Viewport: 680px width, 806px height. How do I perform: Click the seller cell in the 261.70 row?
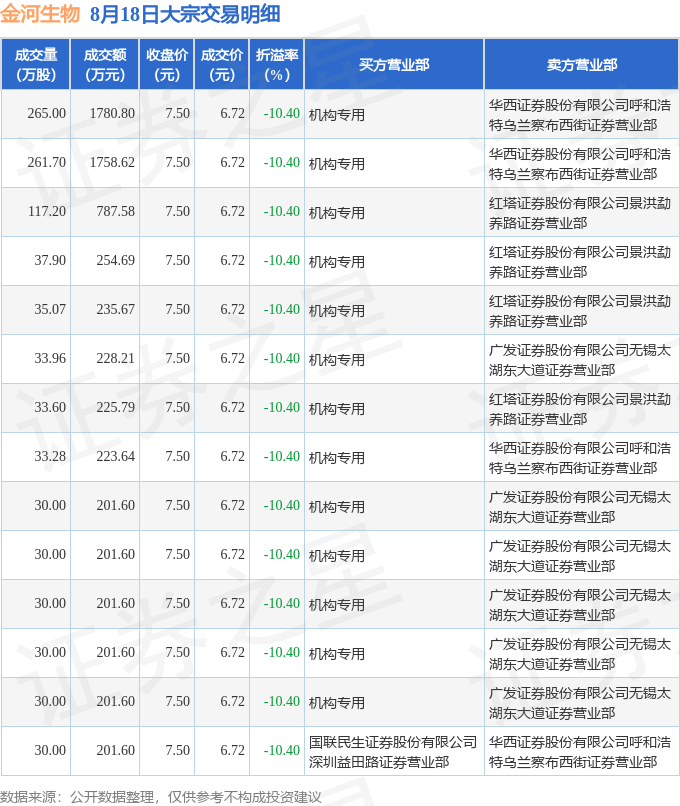pyautogui.click(x=580, y=164)
